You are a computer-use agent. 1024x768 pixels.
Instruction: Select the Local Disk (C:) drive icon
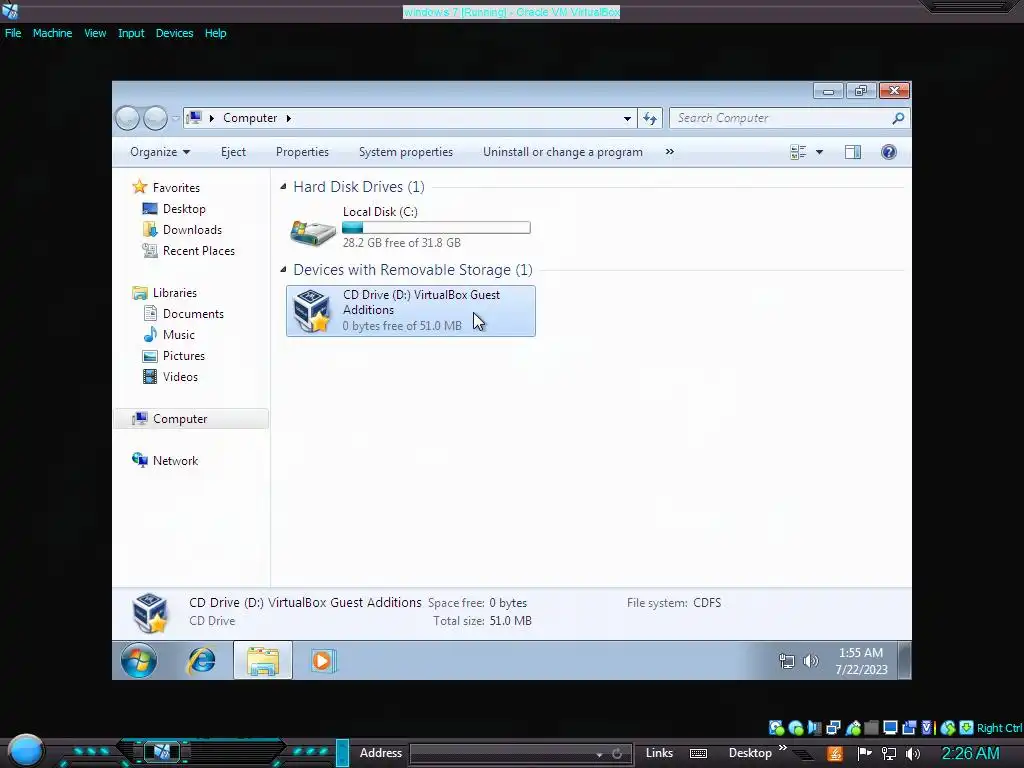[x=313, y=232]
